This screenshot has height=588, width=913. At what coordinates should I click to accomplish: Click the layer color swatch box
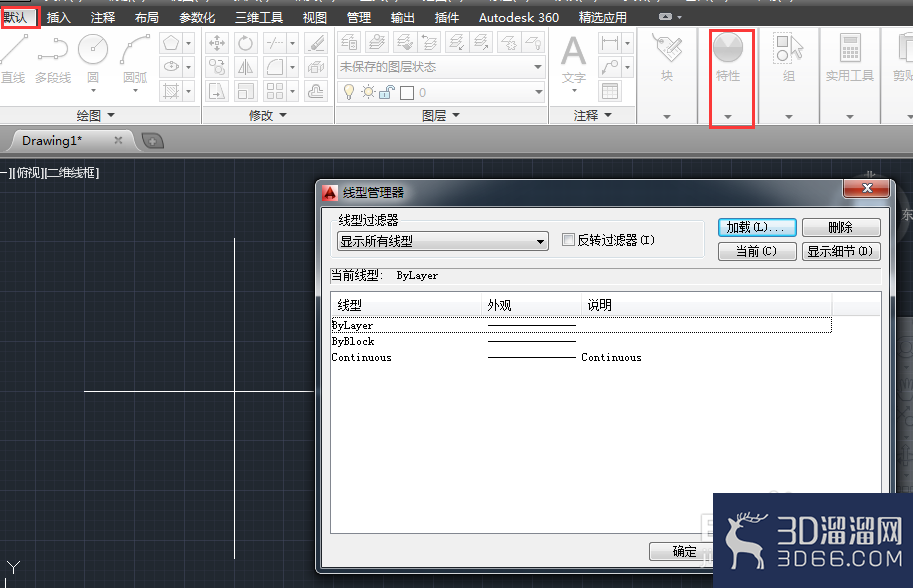click(x=407, y=93)
